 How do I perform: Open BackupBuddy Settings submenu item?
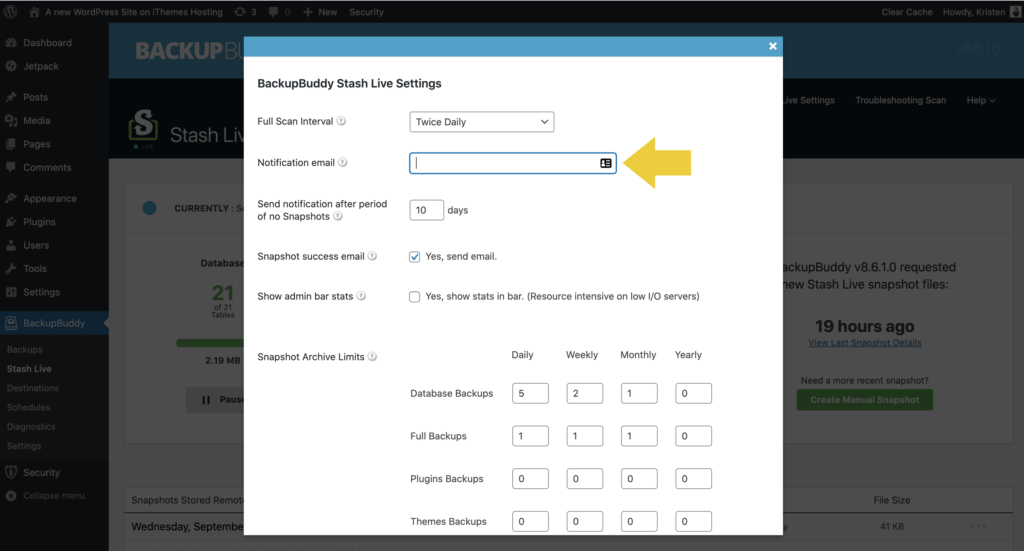24,446
